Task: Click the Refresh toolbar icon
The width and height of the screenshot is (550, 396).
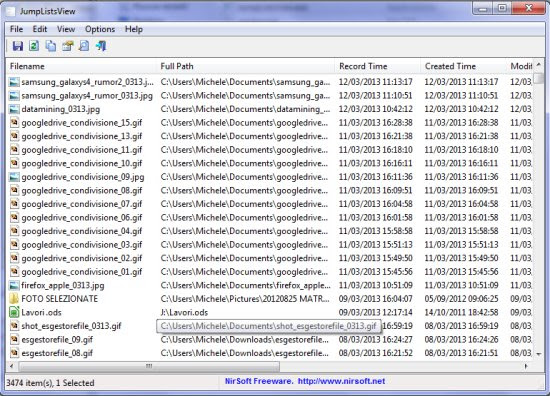Action: pyautogui.click(x=34, y=46)
